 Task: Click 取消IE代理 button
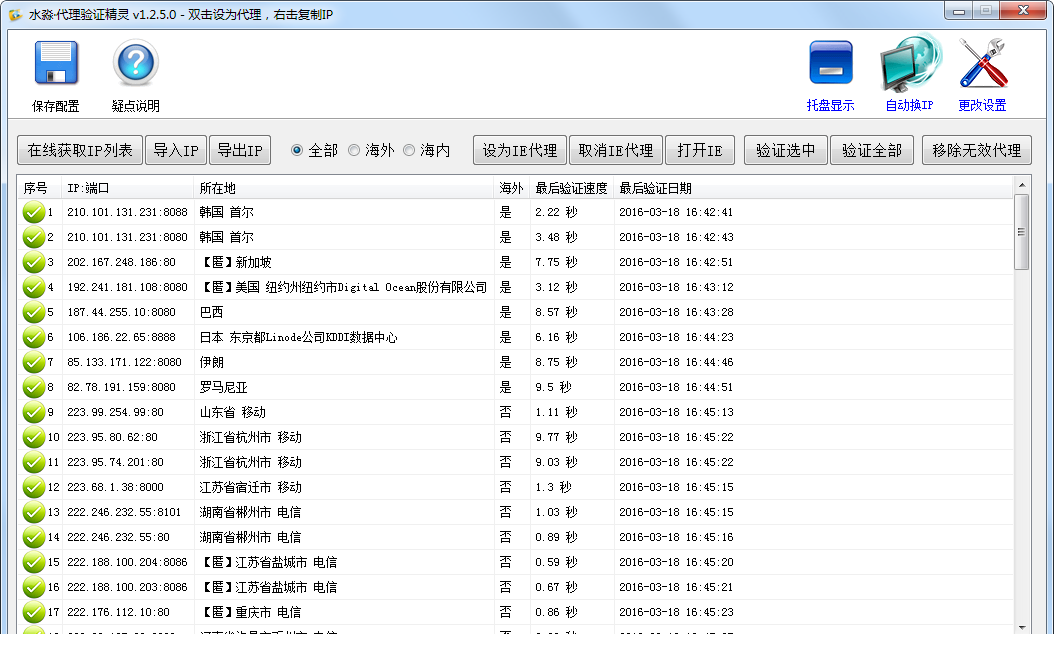[x=616, y=150]
